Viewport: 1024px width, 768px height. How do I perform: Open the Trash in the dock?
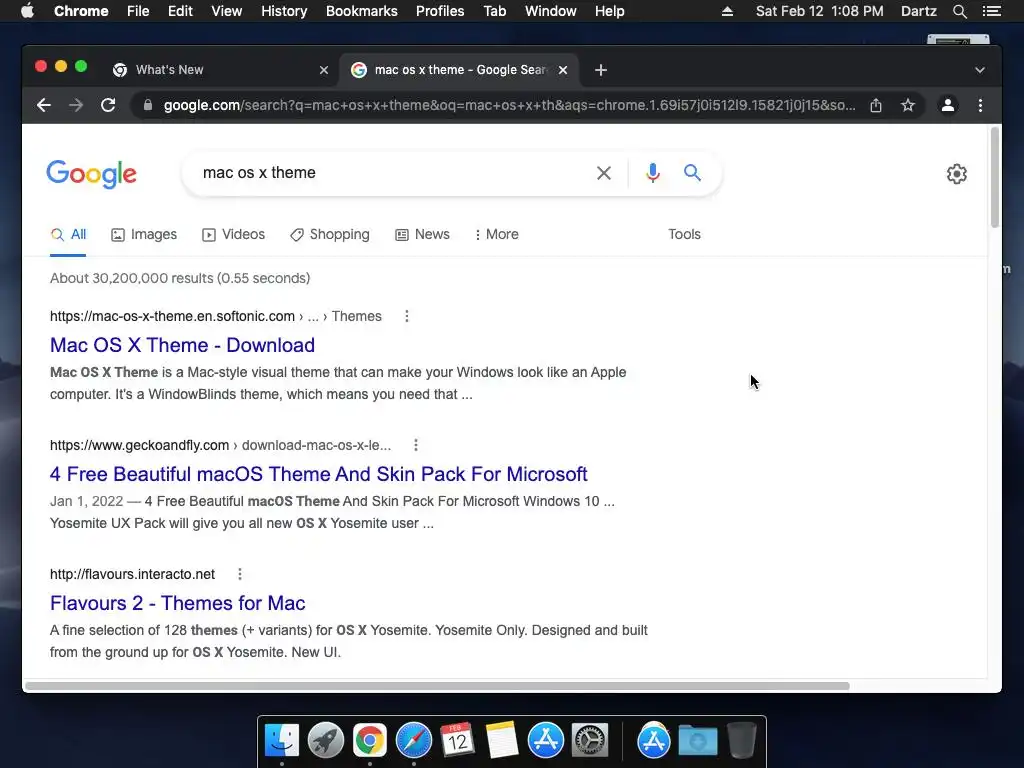coord(741,741)
